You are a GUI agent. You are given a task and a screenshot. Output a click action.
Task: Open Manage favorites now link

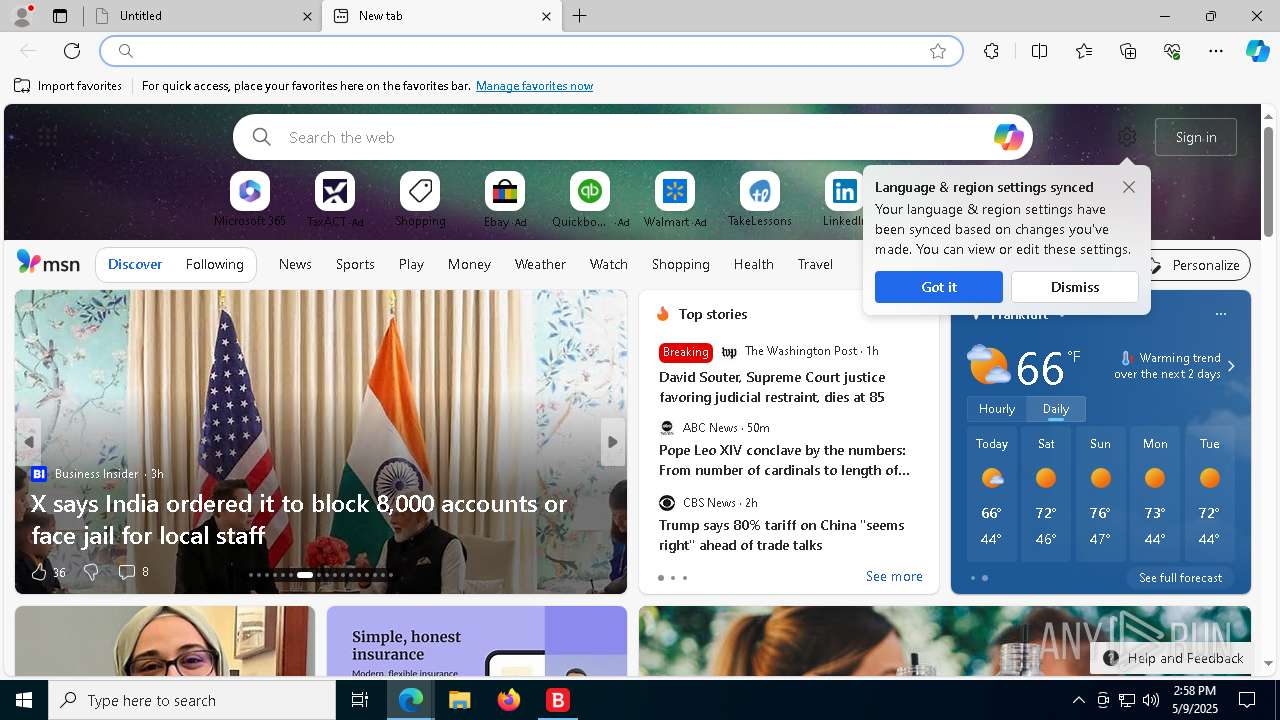[534, 86]
